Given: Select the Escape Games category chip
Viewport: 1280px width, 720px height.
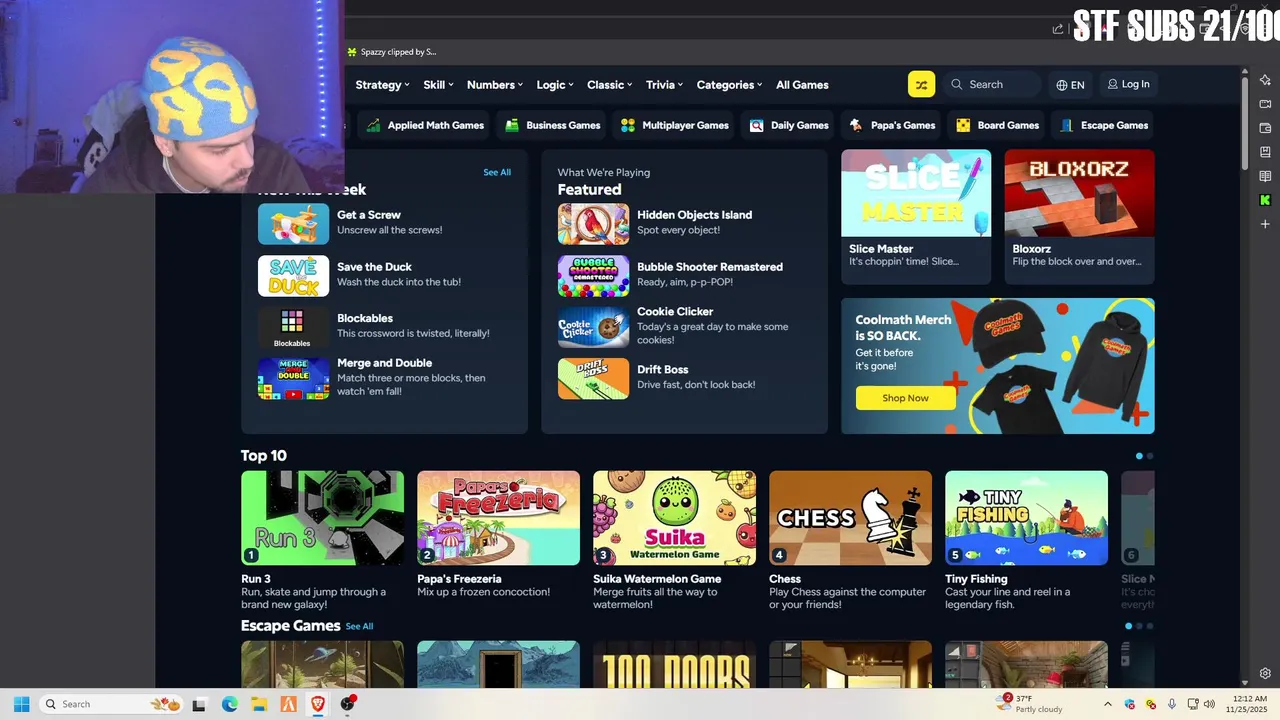Looking at the screenshot, I should tap(1104, 125).
